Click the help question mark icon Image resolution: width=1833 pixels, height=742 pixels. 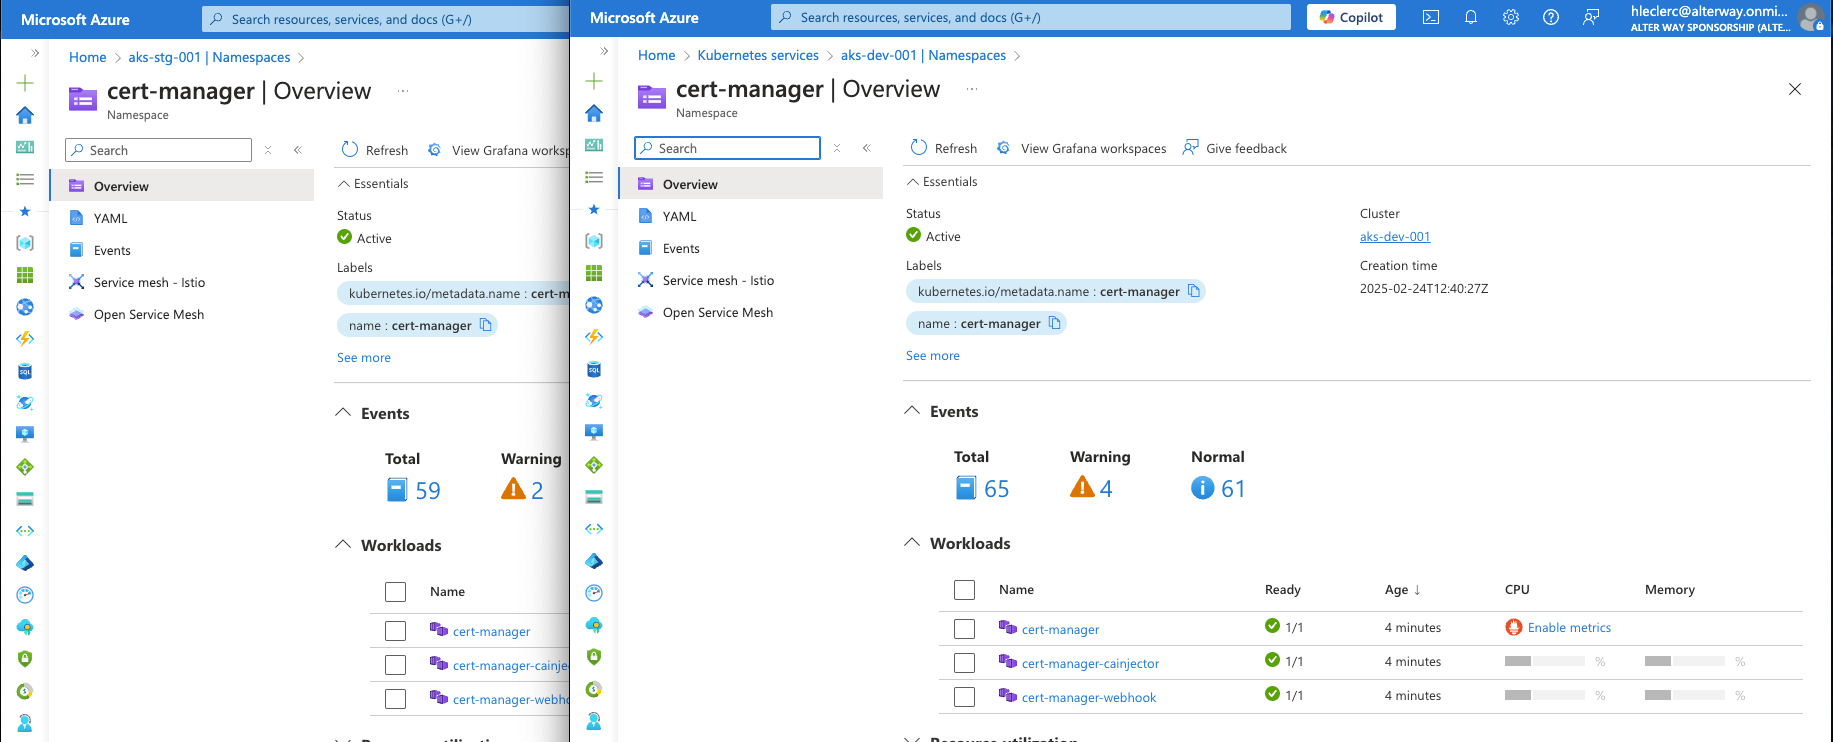click(x=1551, y=17)
